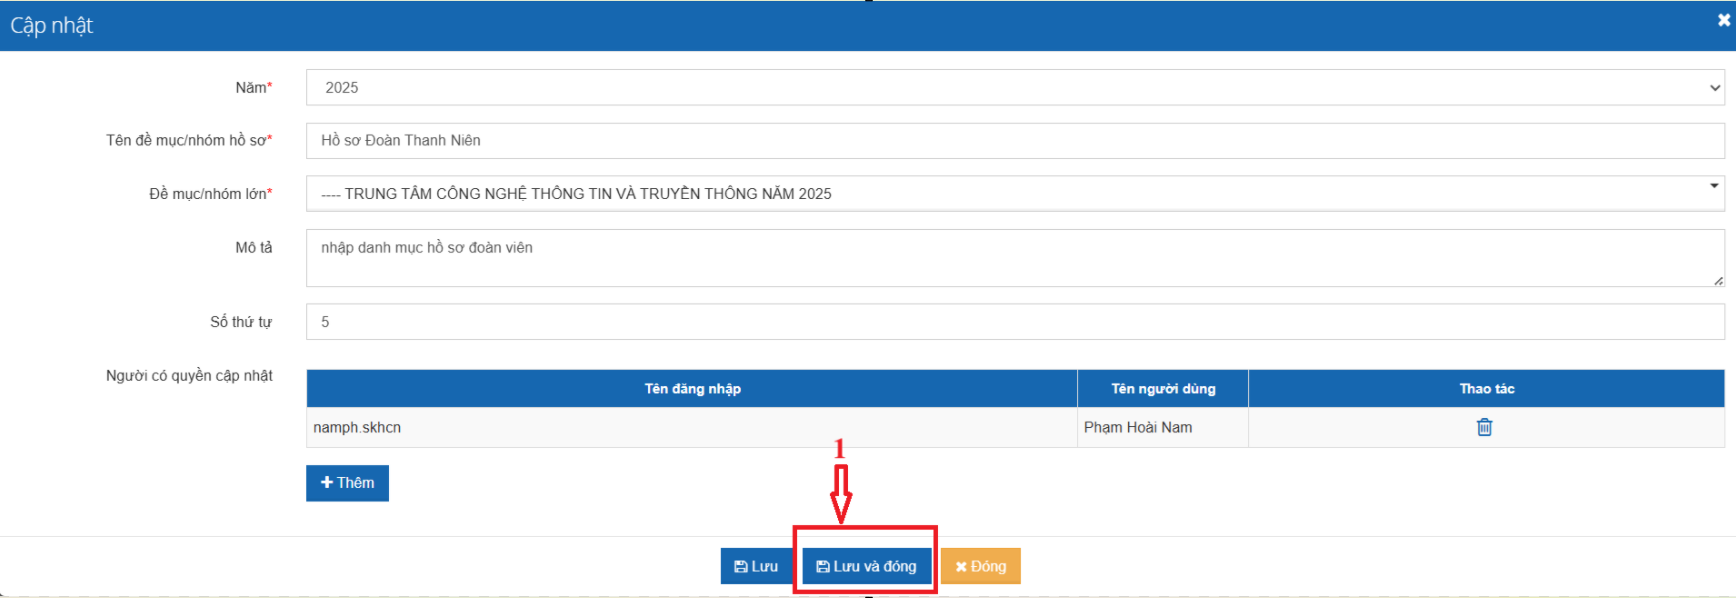The height and width of the screenshot is (598, 1736).
Task: Click the Năm field label
Action: pos(252,88)
